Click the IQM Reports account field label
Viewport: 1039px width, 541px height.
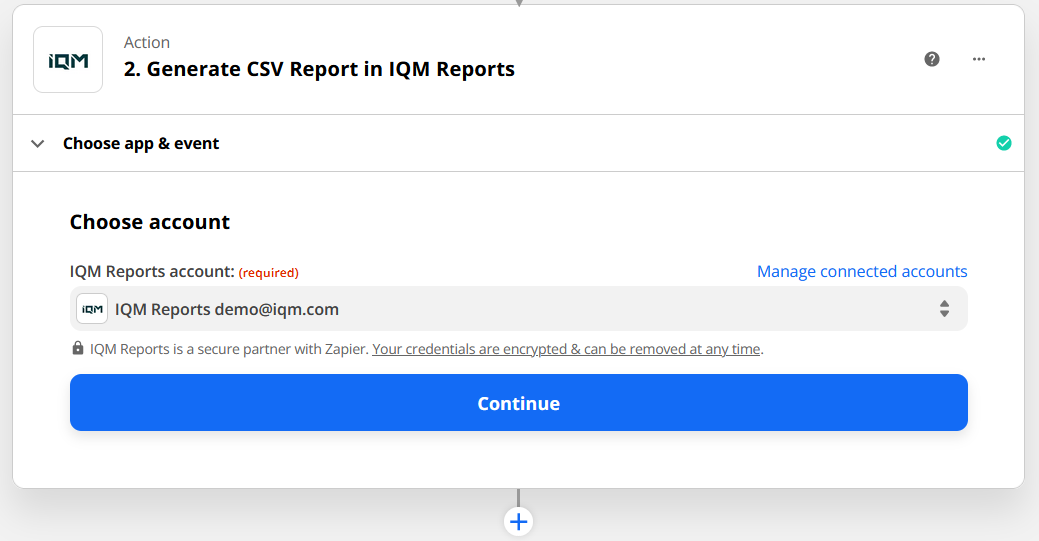(x=151, y=272)
